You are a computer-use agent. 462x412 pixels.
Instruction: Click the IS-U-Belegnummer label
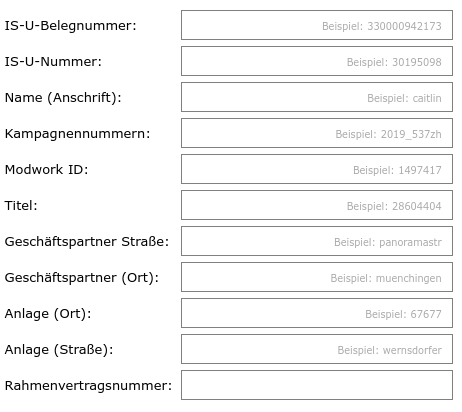point(70,26)
